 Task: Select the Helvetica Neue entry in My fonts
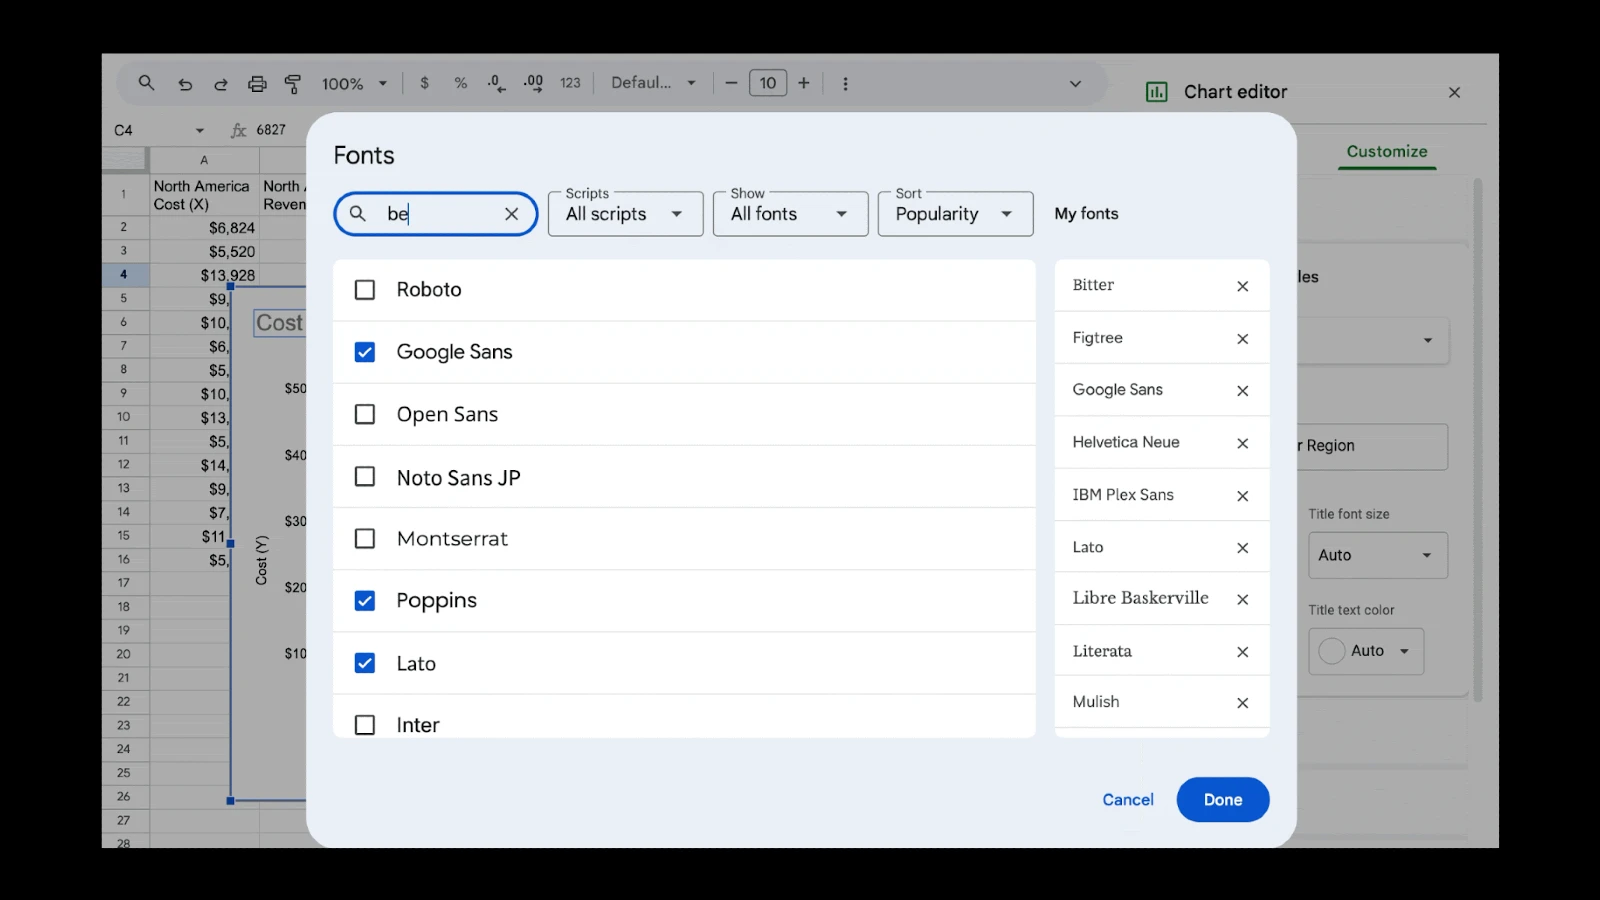1126,442
